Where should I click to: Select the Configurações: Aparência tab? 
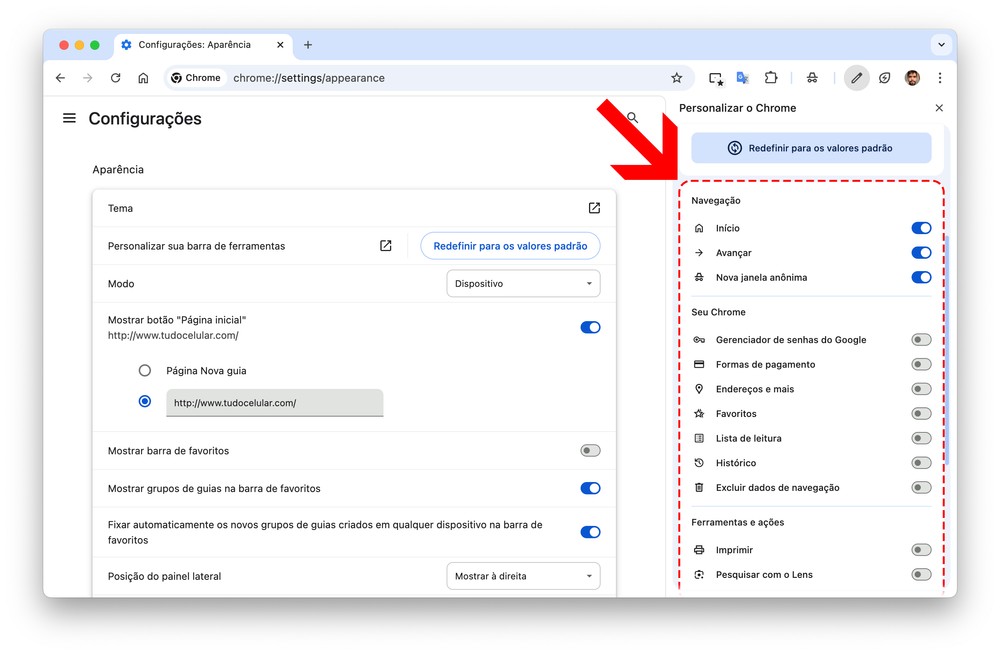203,45
